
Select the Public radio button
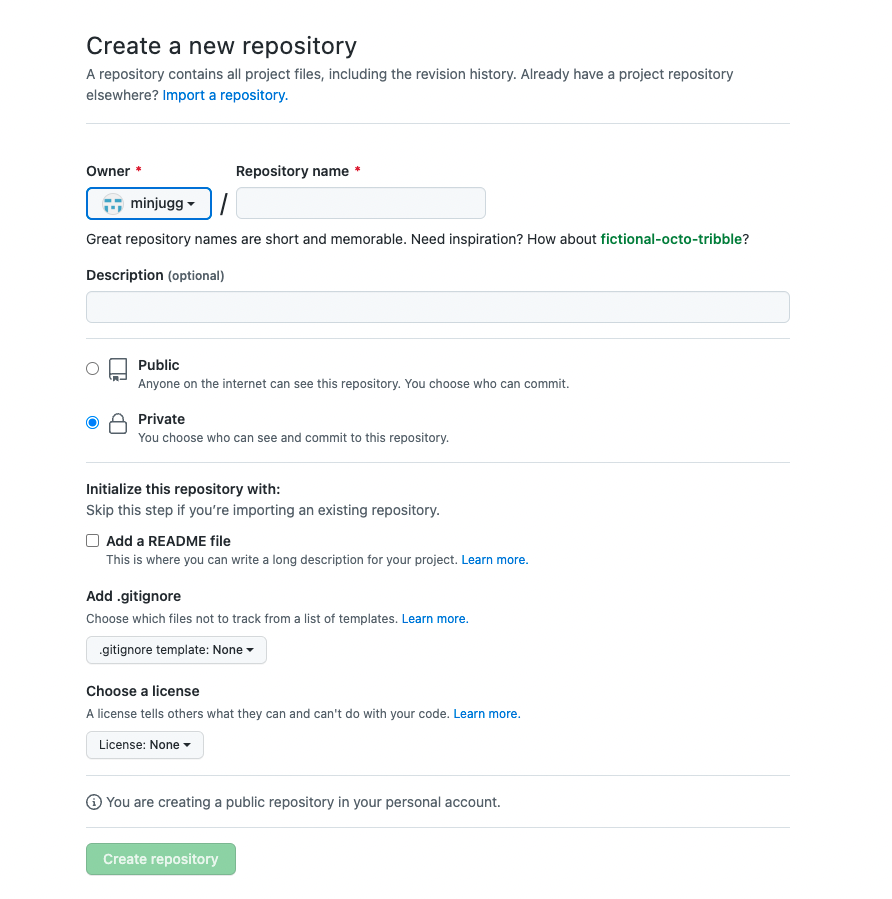point(92,369)
